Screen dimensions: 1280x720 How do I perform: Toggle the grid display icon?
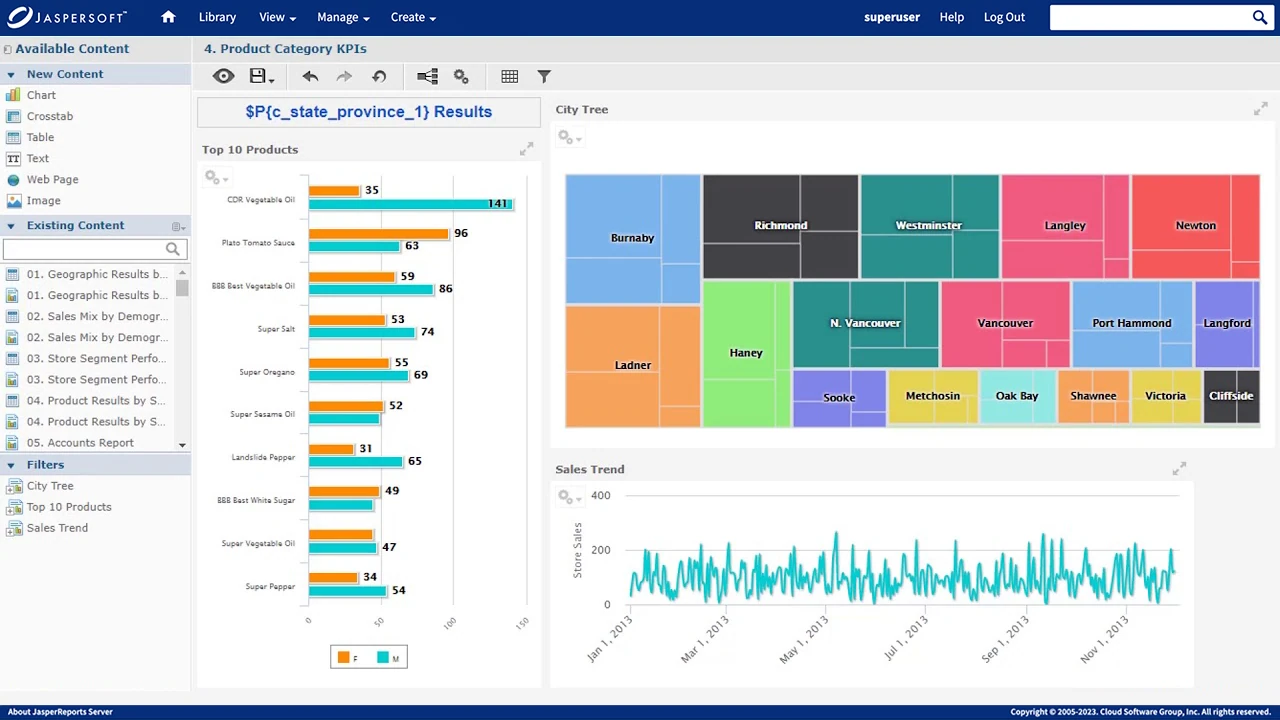pos(510,76)
